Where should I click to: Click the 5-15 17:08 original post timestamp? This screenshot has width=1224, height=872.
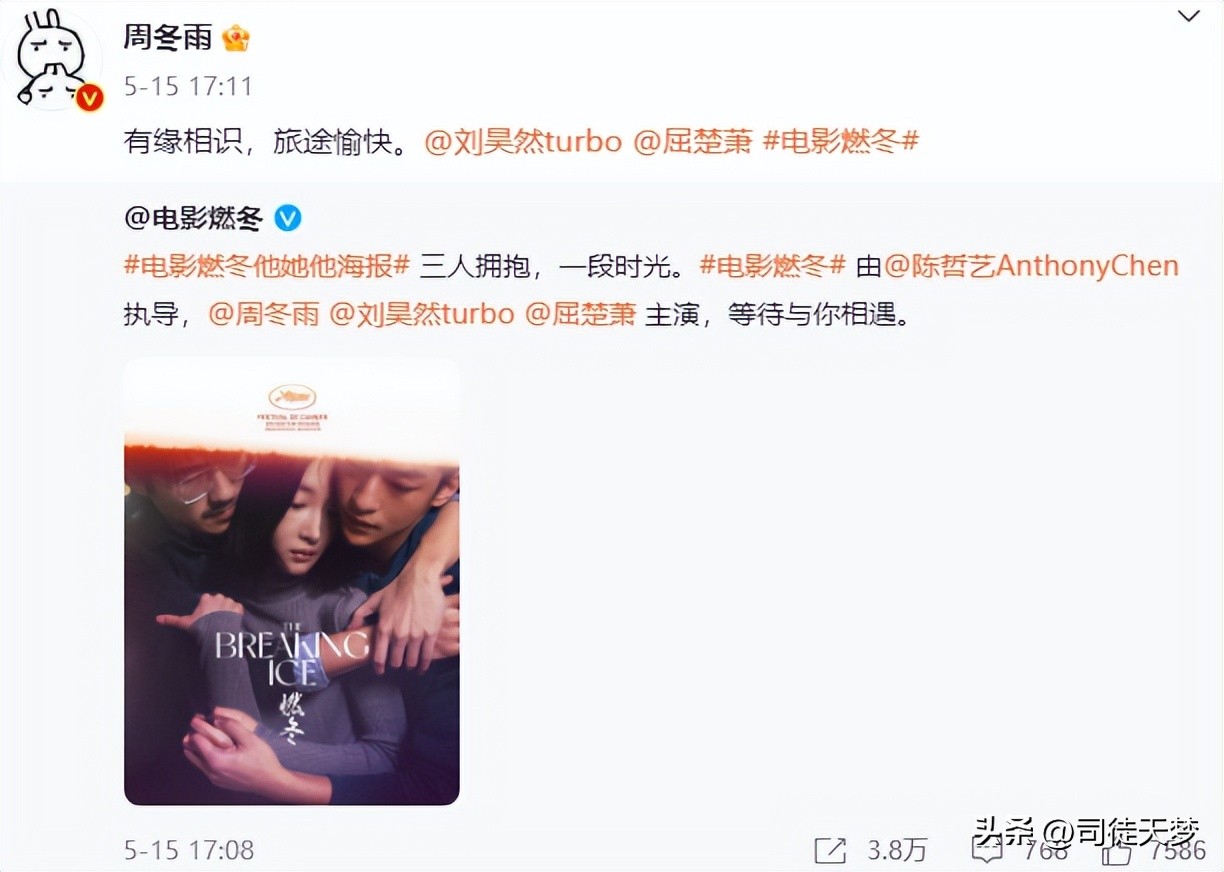[x=189, y=851]
